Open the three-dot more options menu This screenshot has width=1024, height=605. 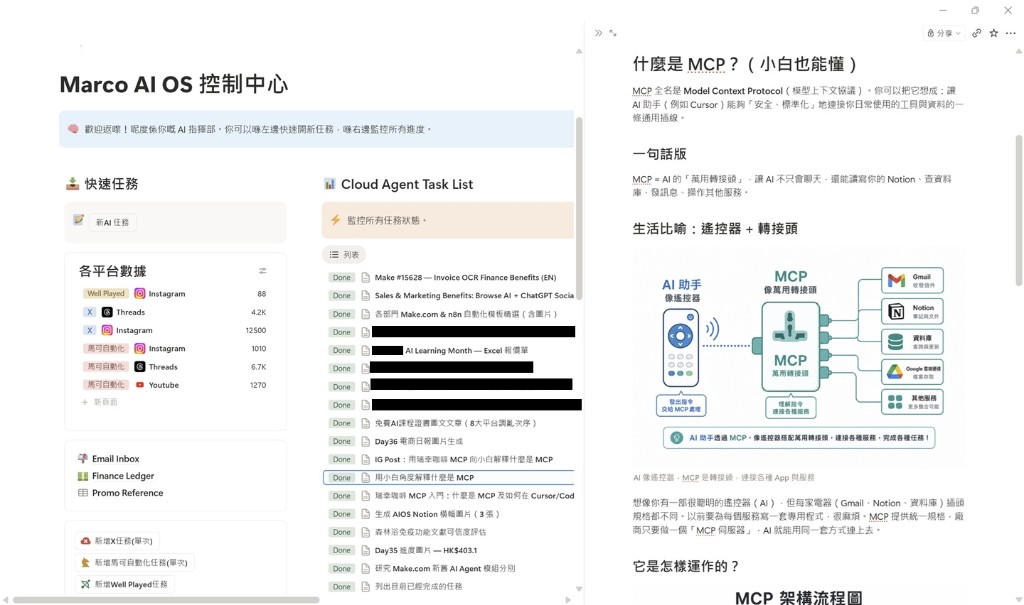pyautogui.click(x=1010, y=33)
